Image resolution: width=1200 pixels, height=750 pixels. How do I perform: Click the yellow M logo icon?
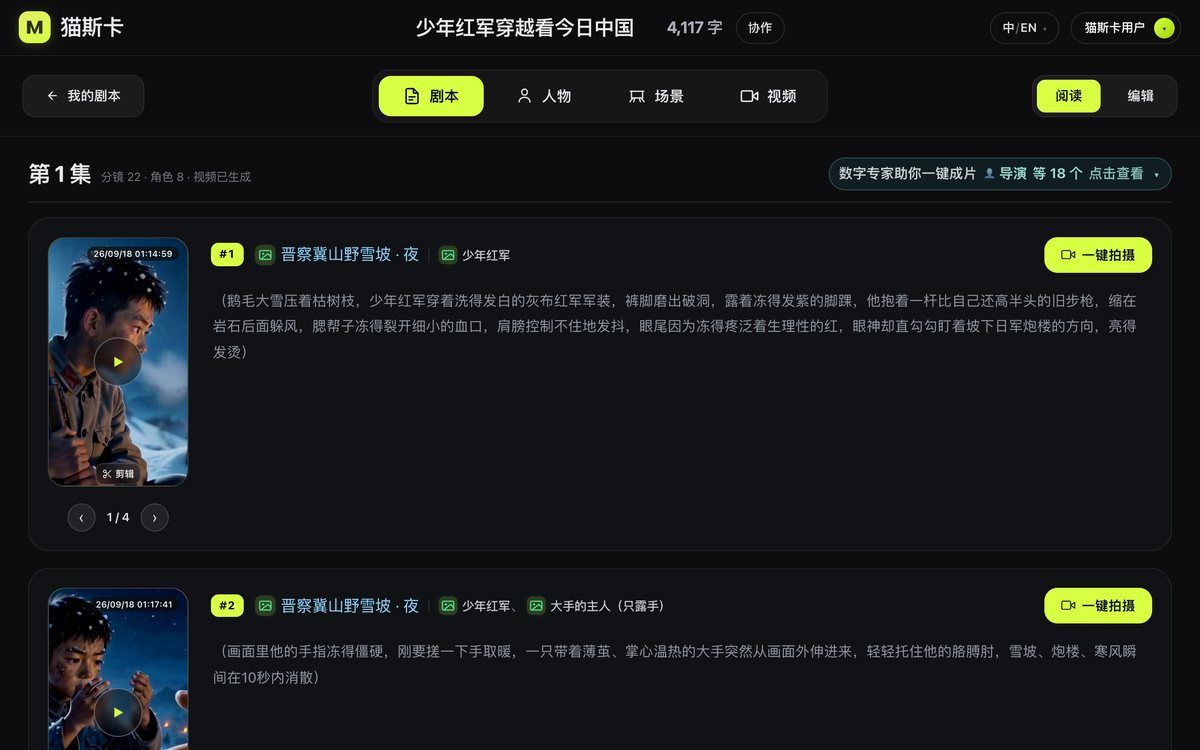[34, 28]
